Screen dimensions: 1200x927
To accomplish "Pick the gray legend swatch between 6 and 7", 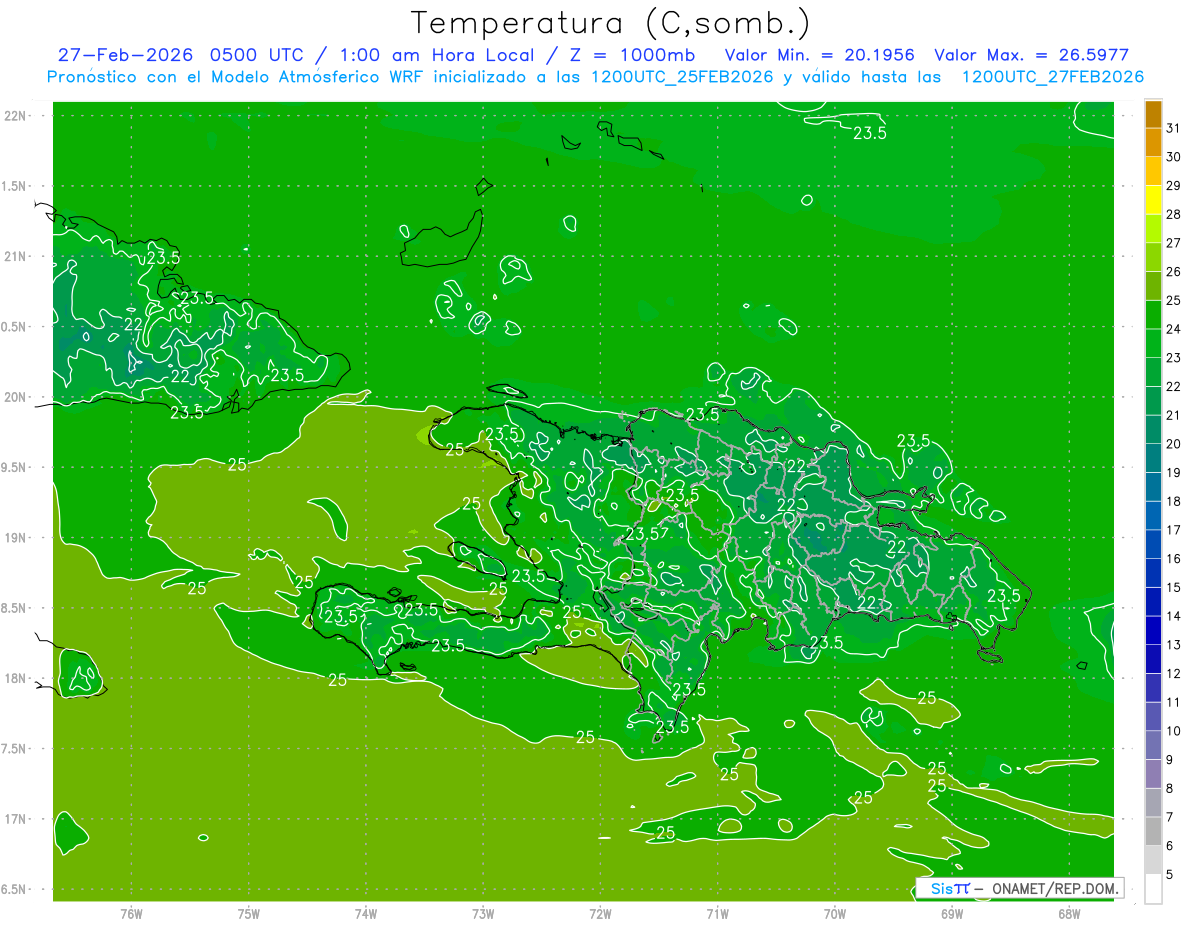I will point(1154,832).
